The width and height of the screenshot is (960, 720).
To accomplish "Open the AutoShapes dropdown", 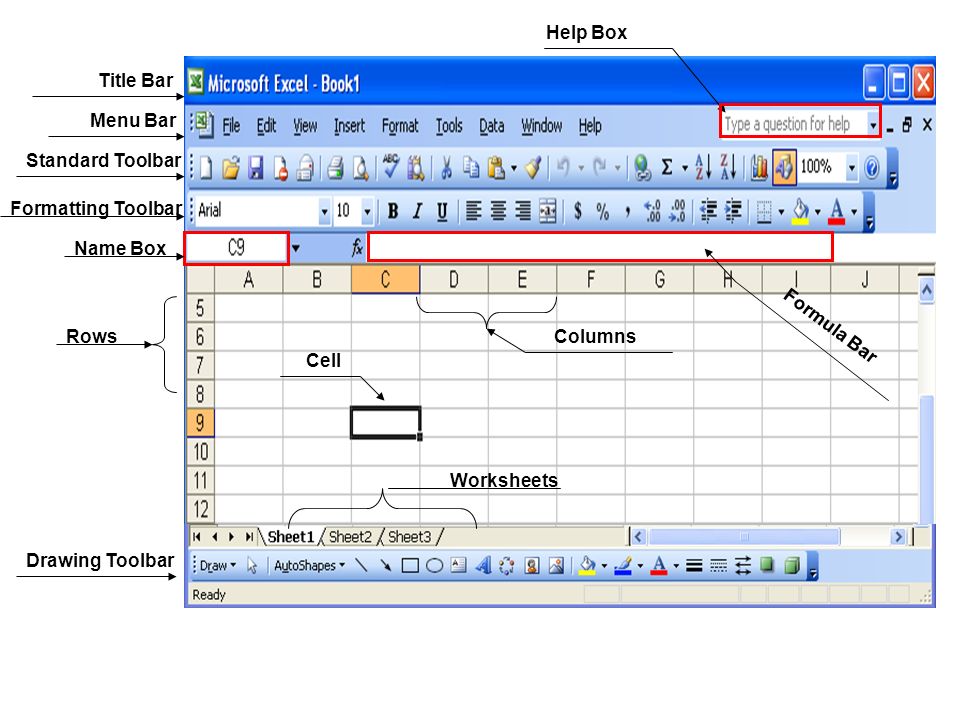I will pos(309,566).
